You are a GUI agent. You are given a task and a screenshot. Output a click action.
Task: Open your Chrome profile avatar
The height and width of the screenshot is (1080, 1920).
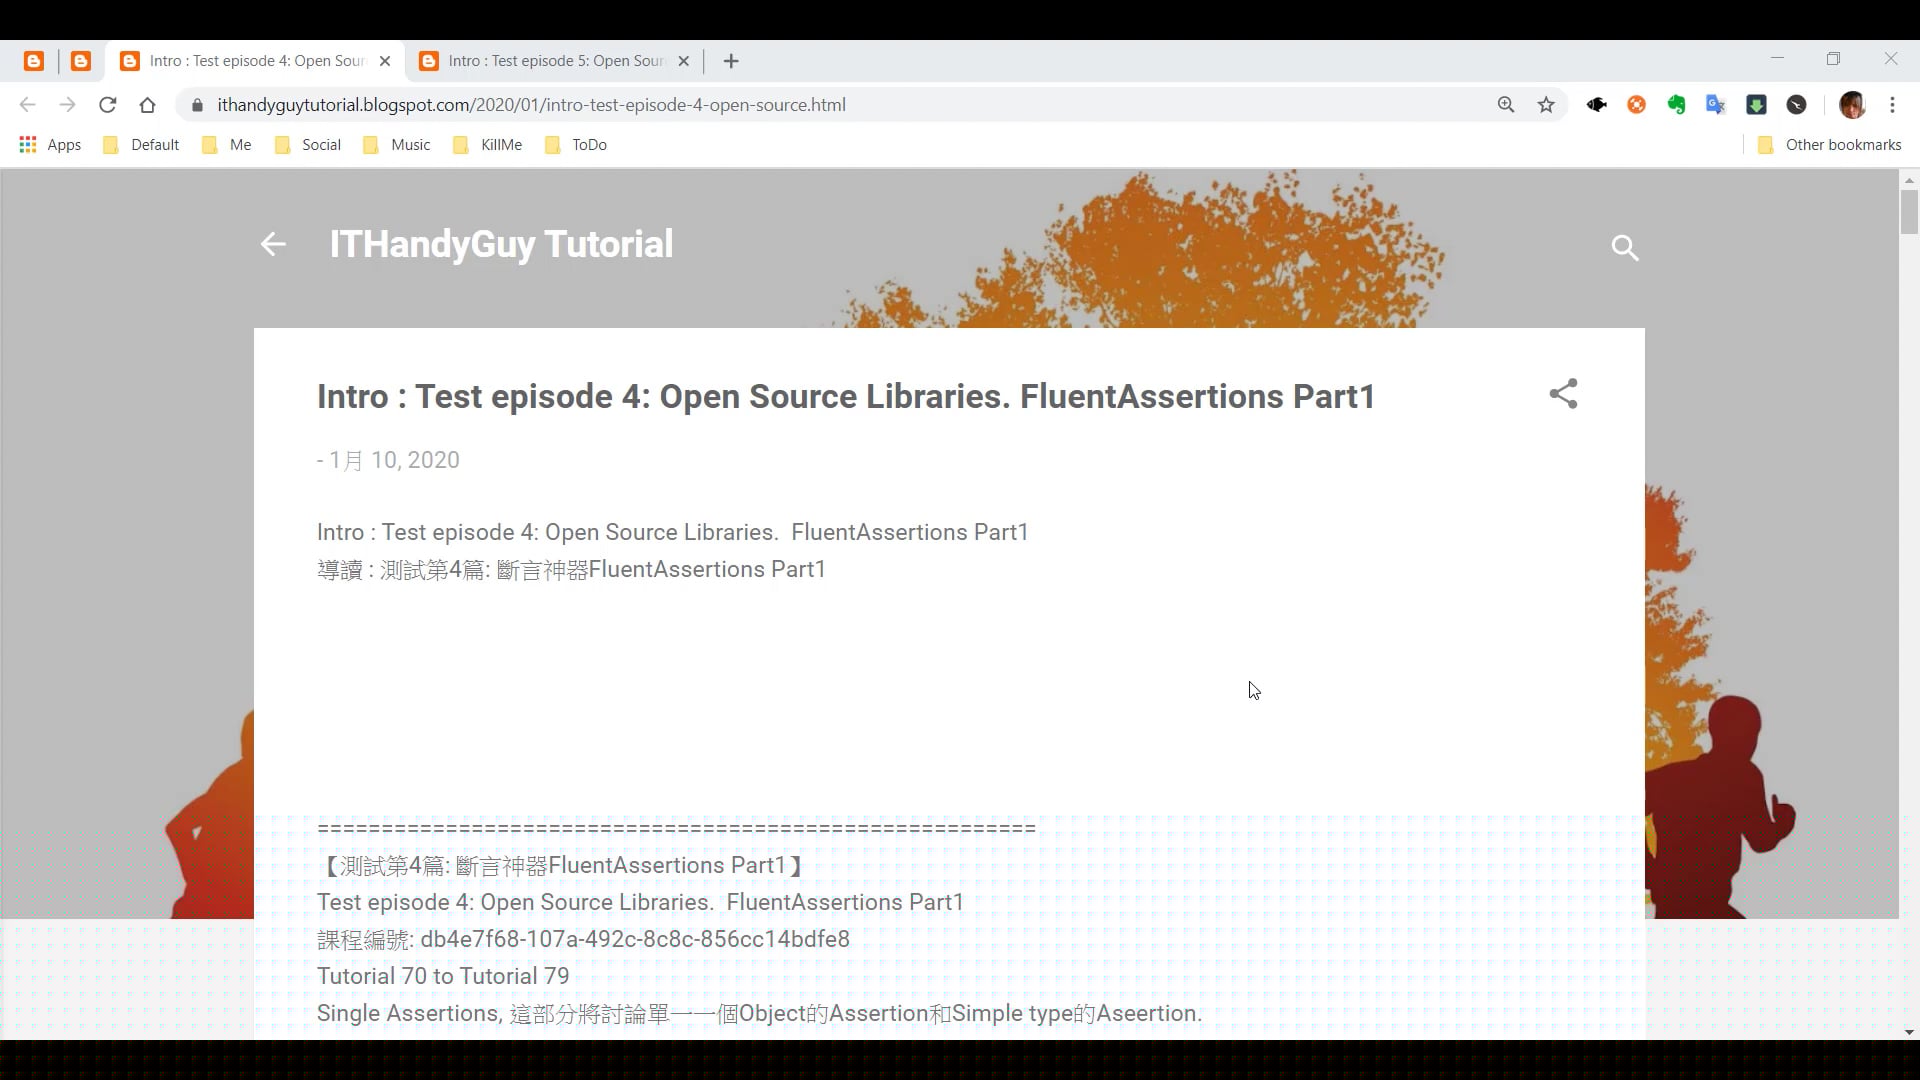pos(1854,104)
